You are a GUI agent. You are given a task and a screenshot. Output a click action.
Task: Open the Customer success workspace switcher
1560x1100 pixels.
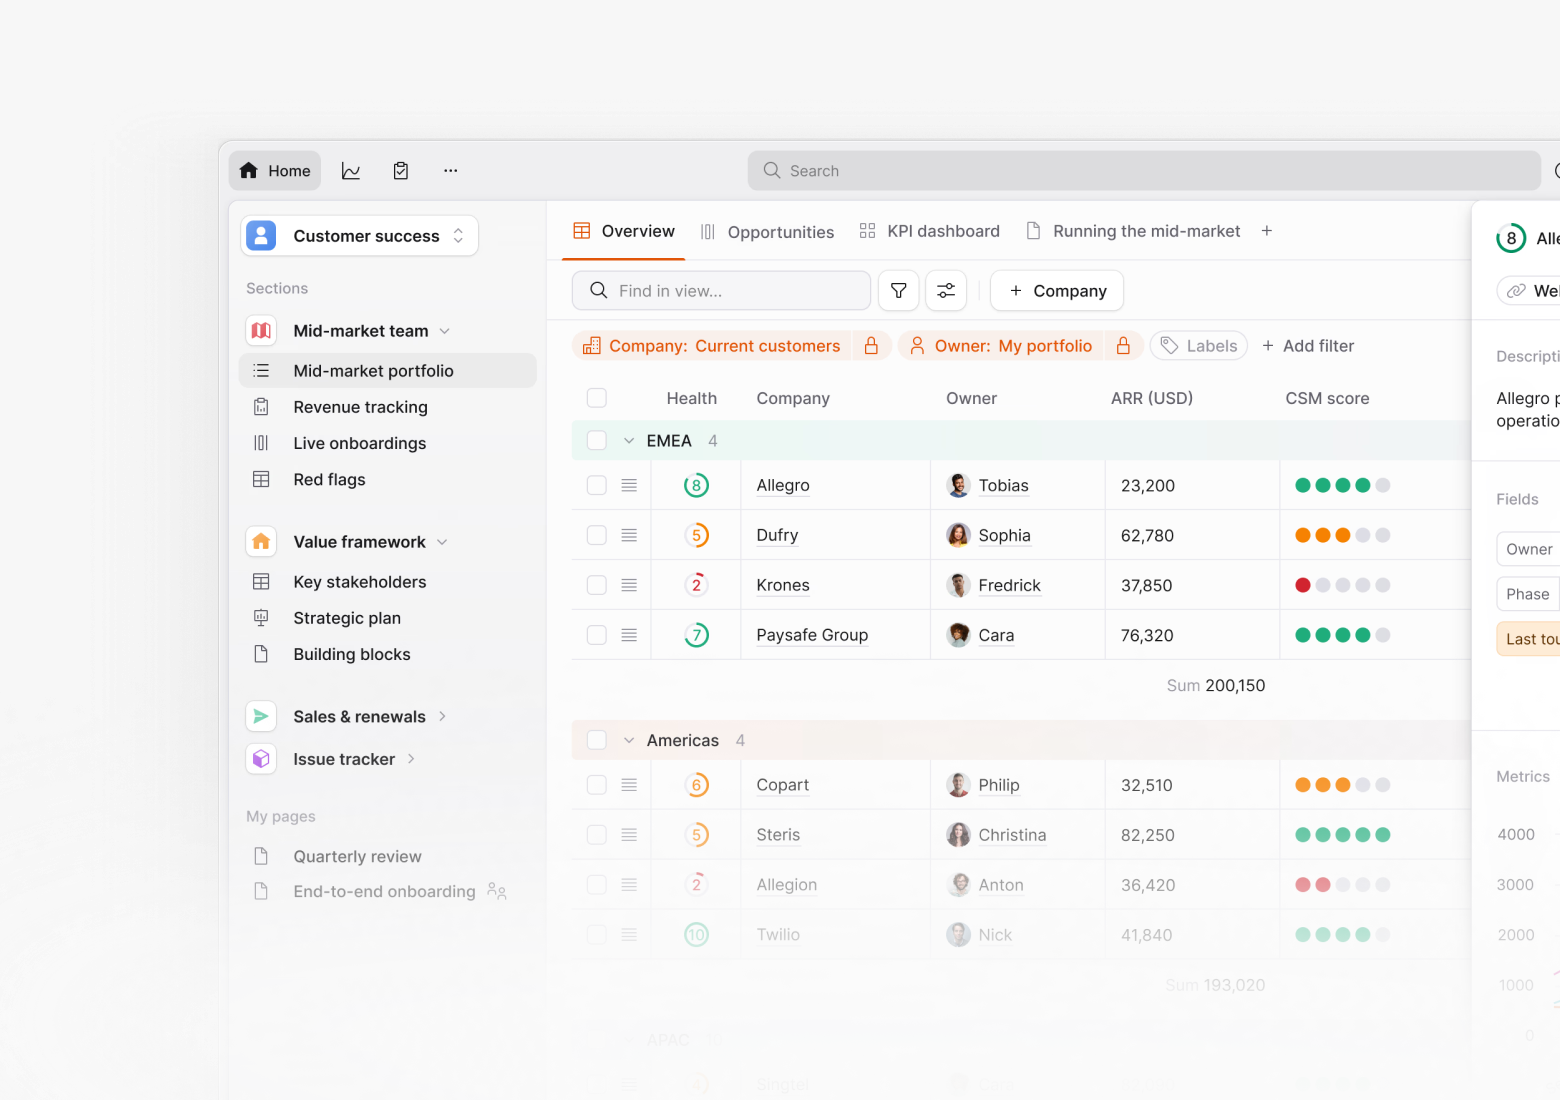click(x=360, y=236)
